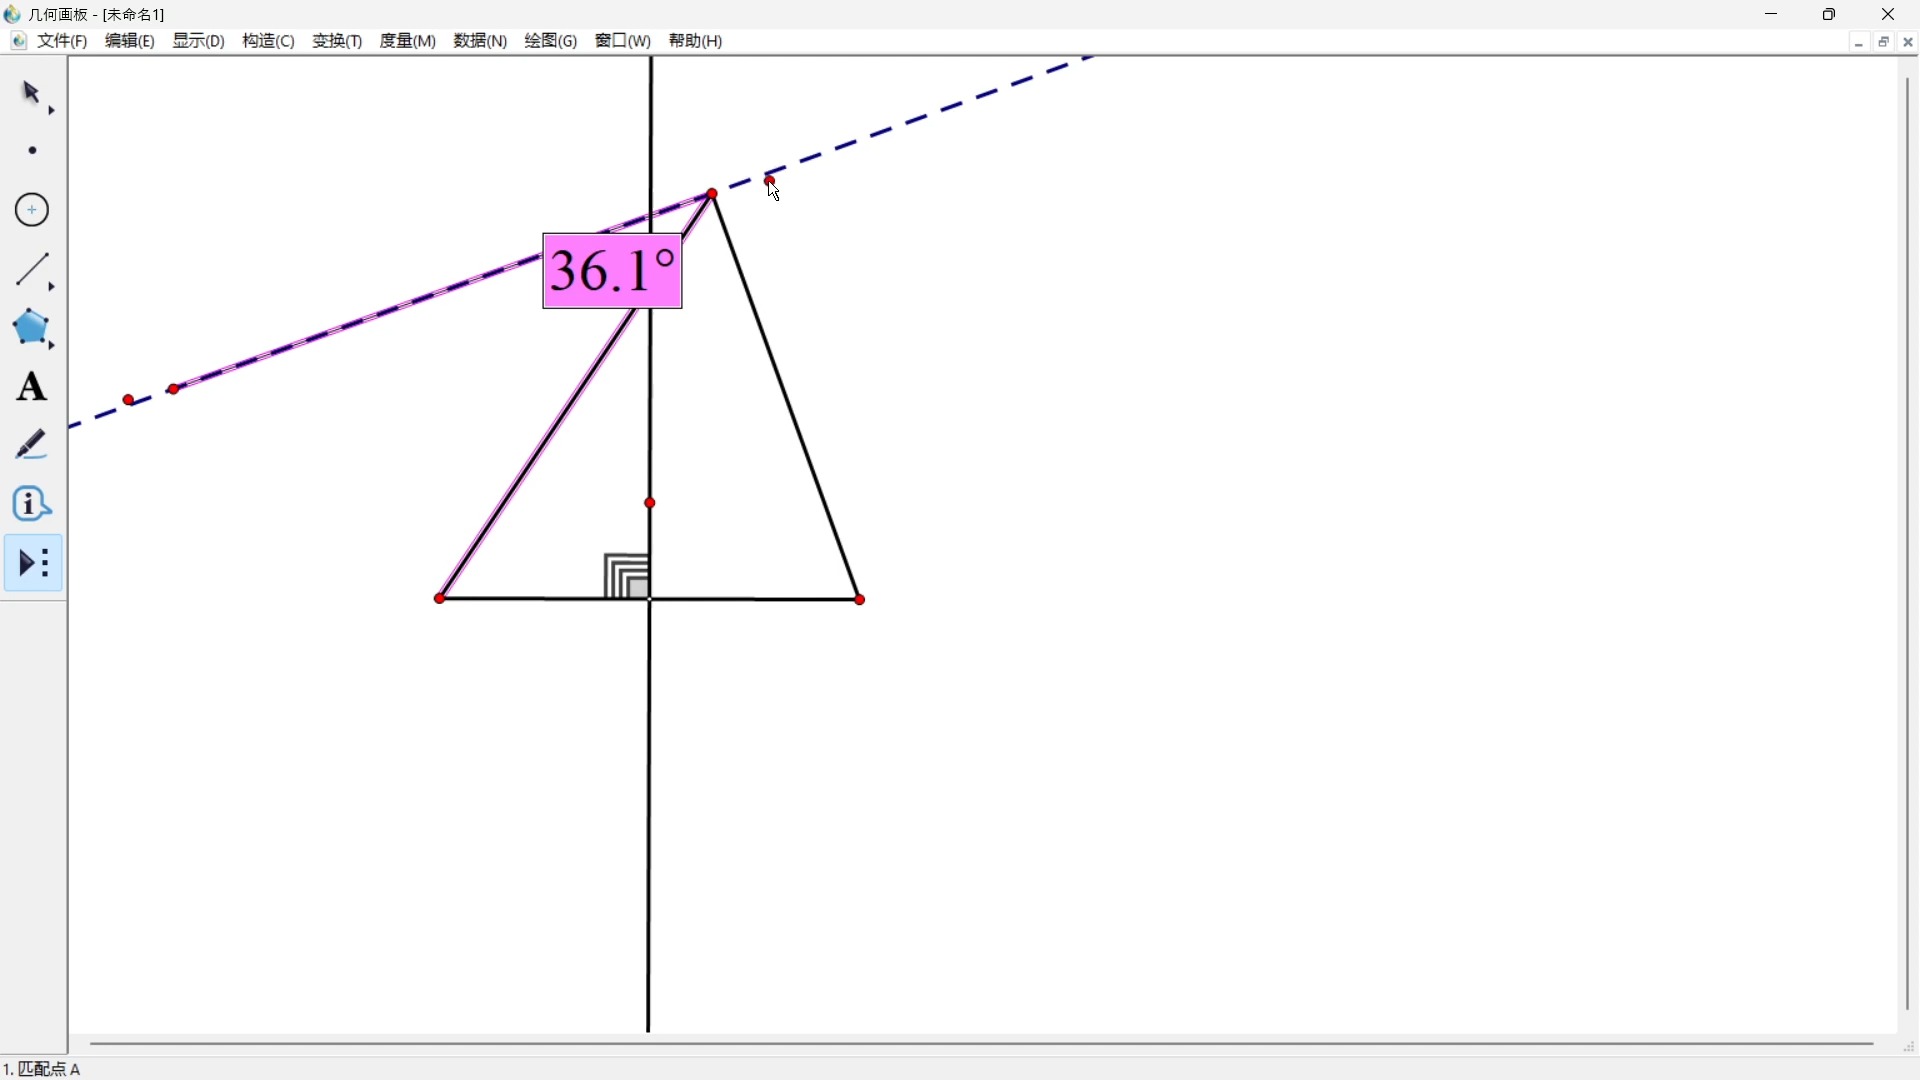This screenshot has height=1080, width=1920.
Task: Open the 度量(M) menu
Action: 408,41
